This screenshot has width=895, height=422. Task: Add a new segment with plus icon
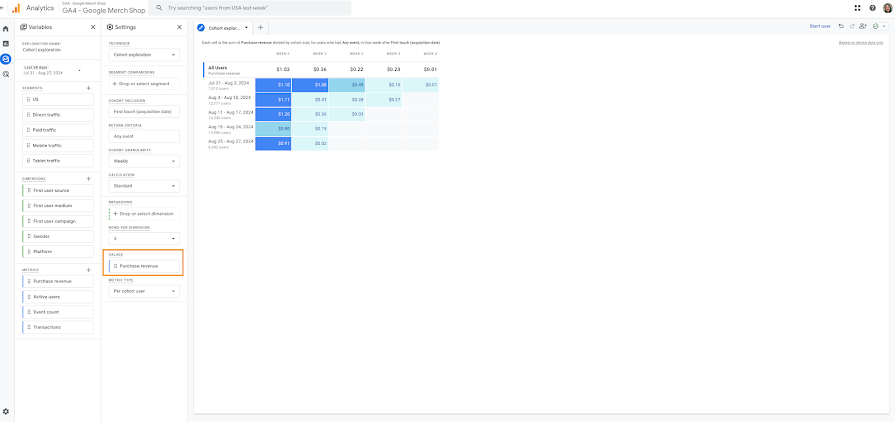click(x=88, y=88)
